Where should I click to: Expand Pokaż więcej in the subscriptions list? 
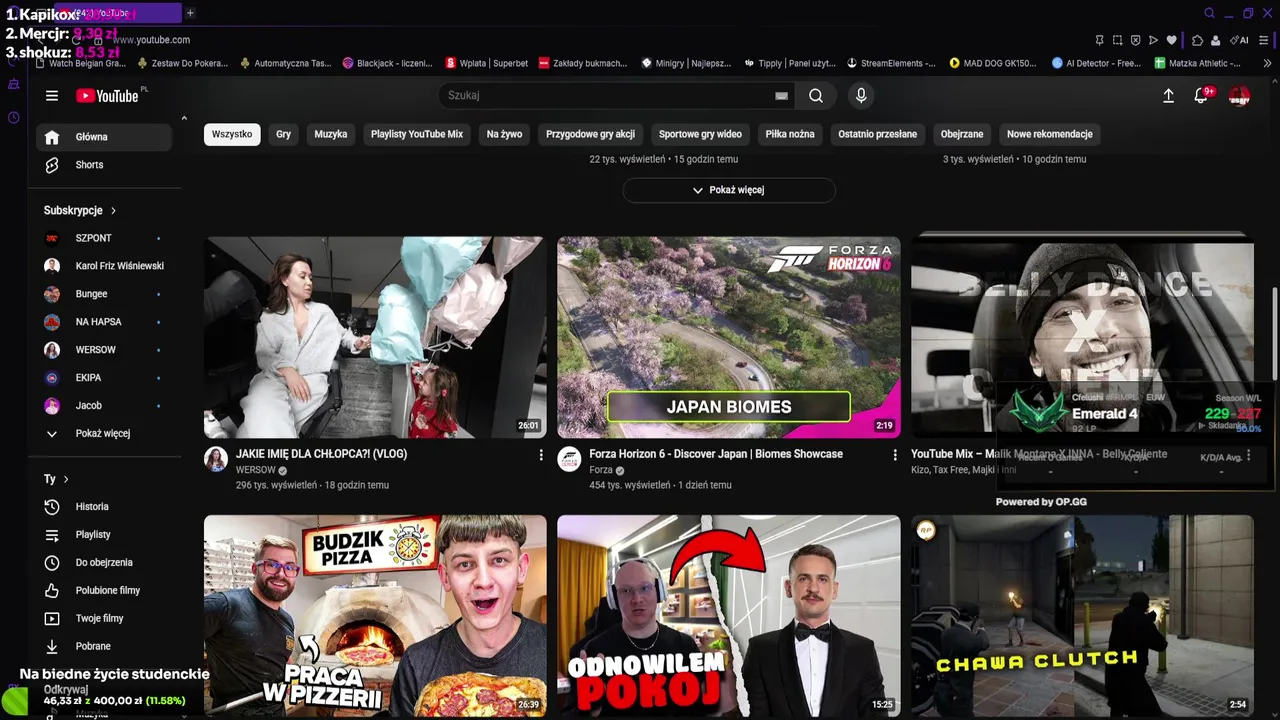pyautogui.click(x=104, y=434)
